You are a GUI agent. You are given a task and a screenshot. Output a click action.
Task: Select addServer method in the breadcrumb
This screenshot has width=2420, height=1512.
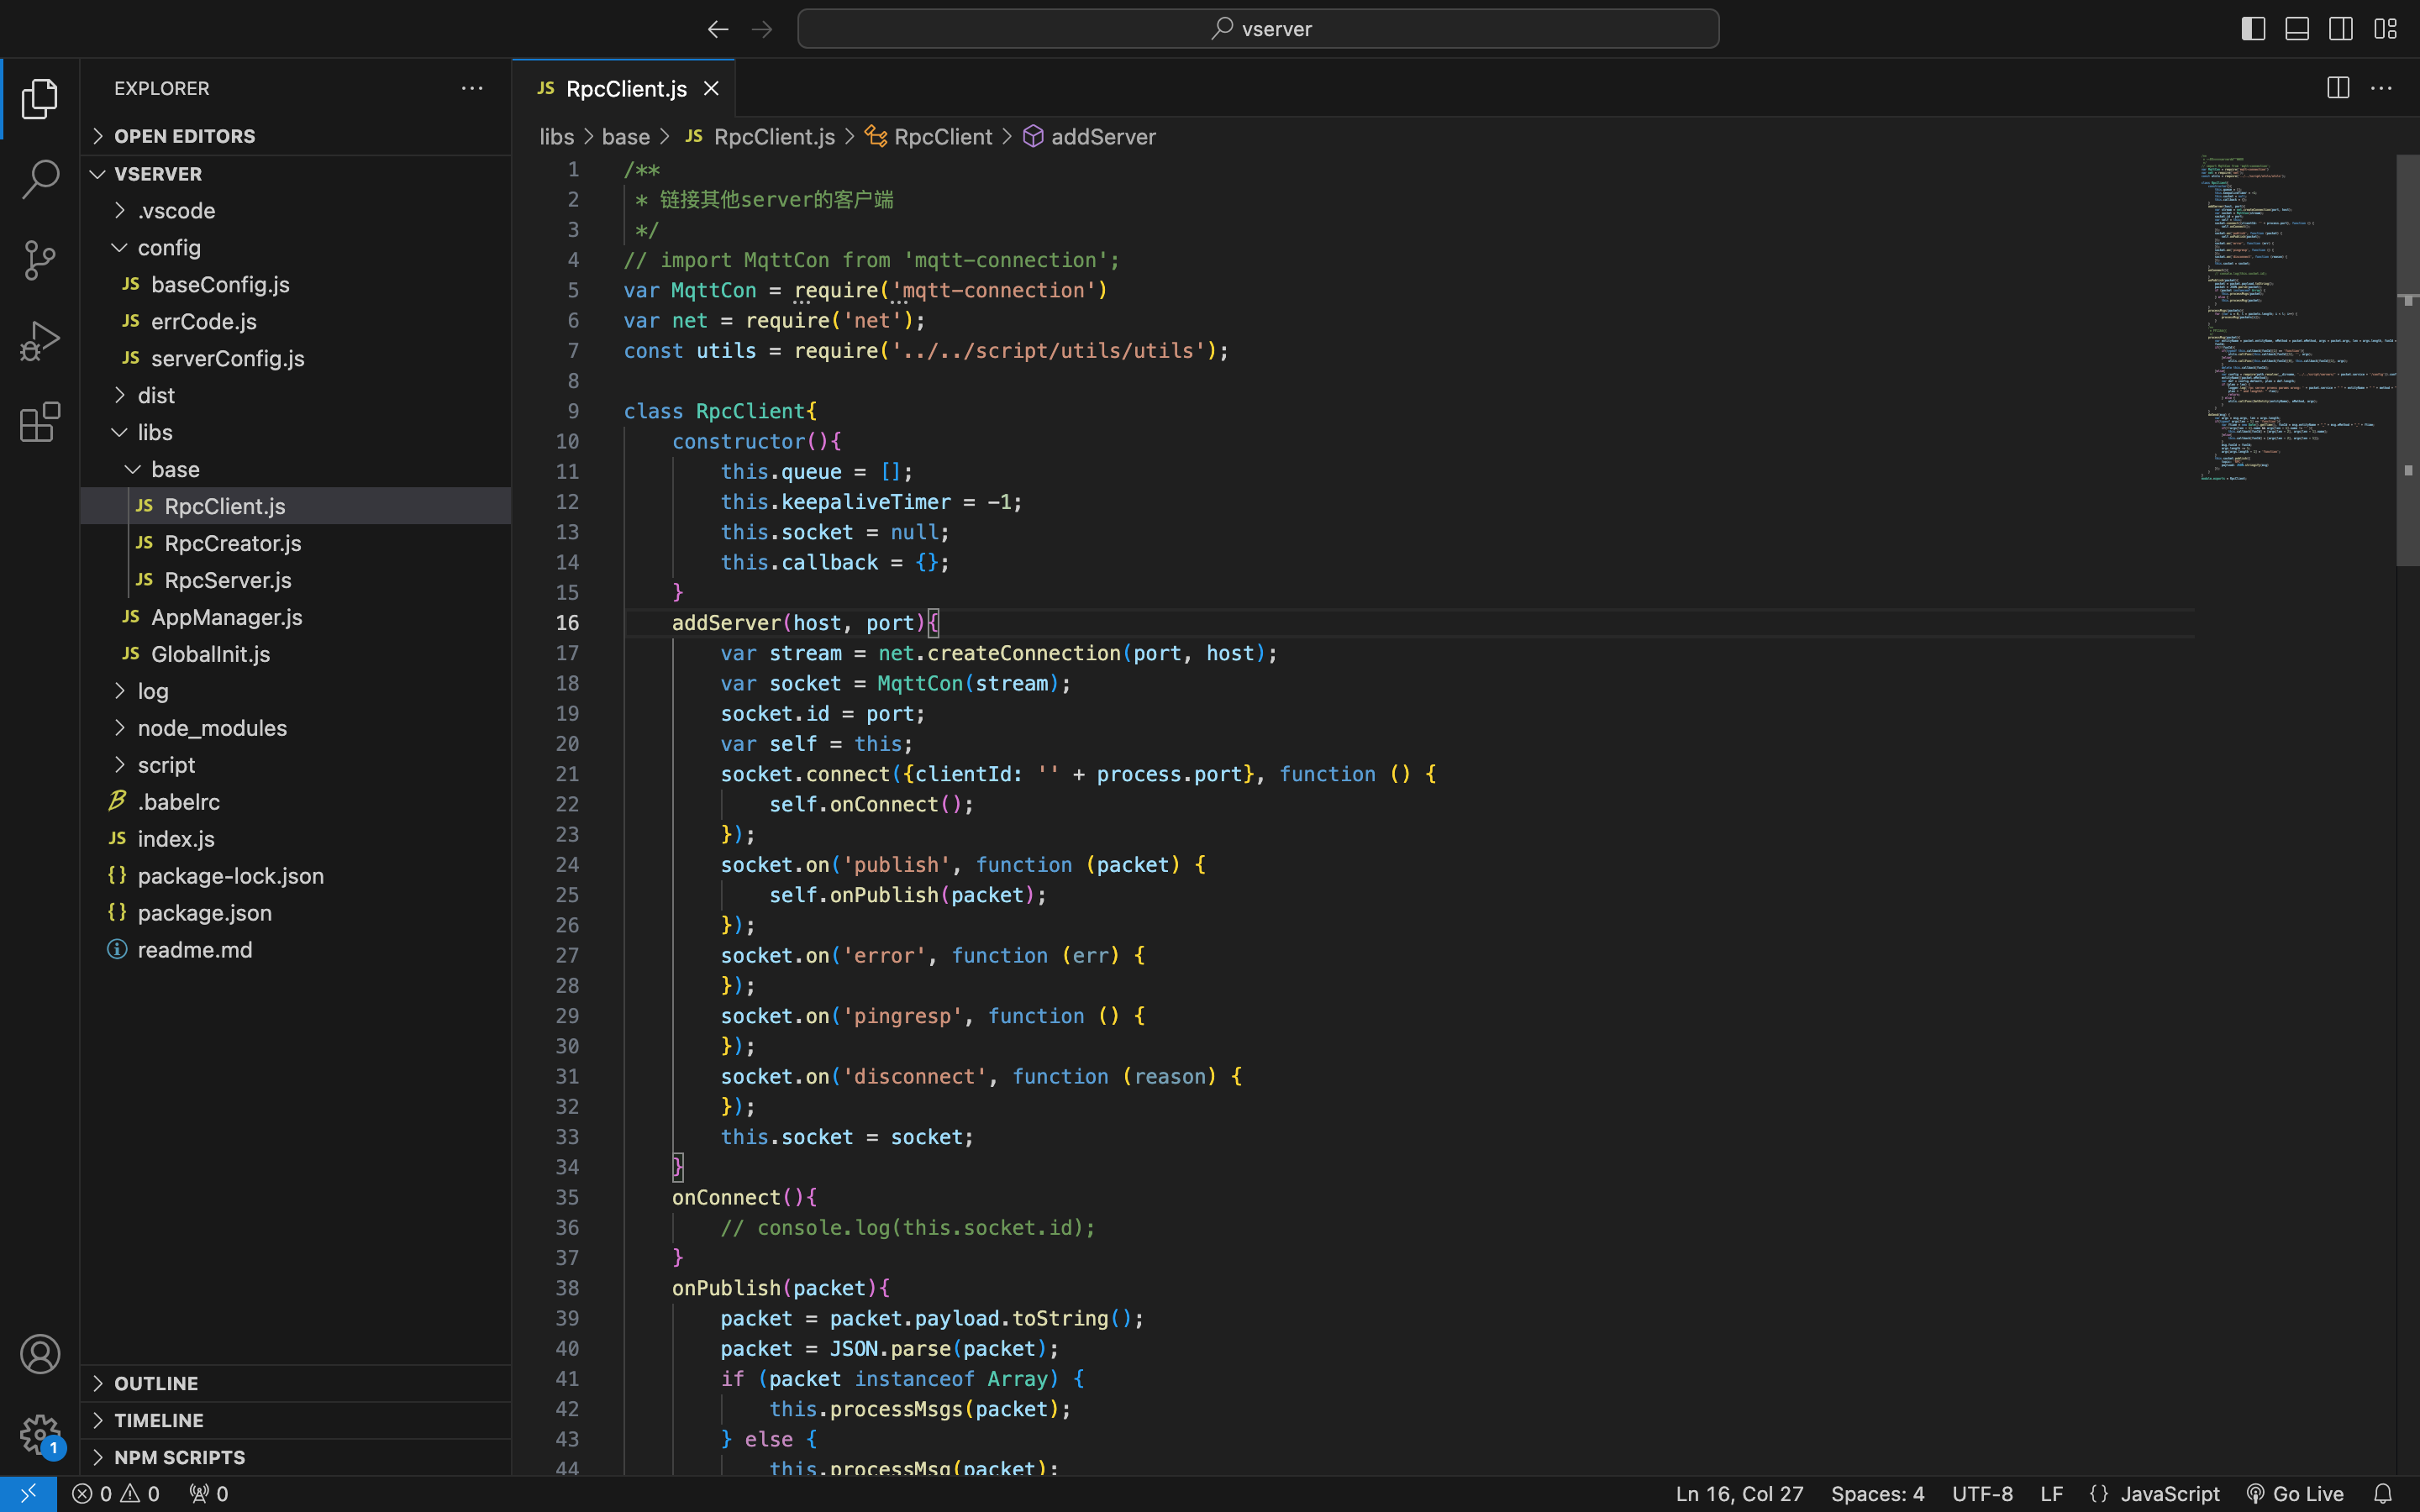tap(1090, 137)
